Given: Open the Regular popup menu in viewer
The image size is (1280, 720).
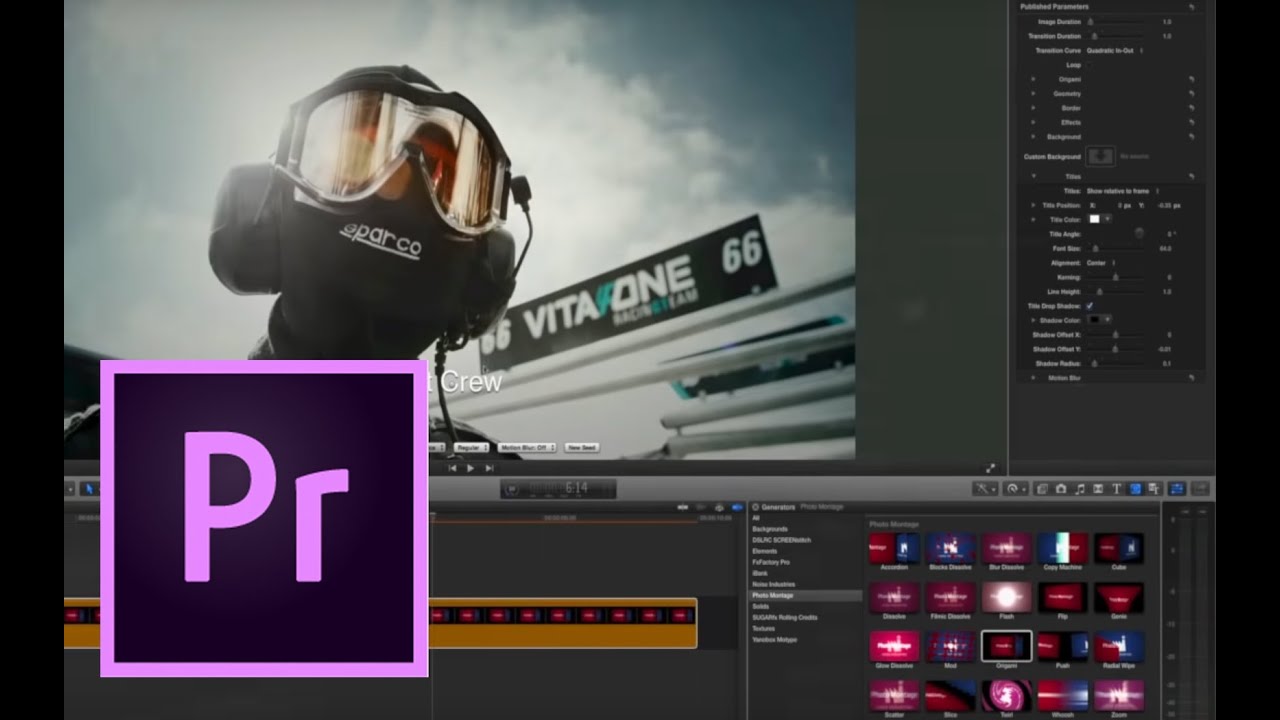Looking at the screenshot, I should (471, 448).
